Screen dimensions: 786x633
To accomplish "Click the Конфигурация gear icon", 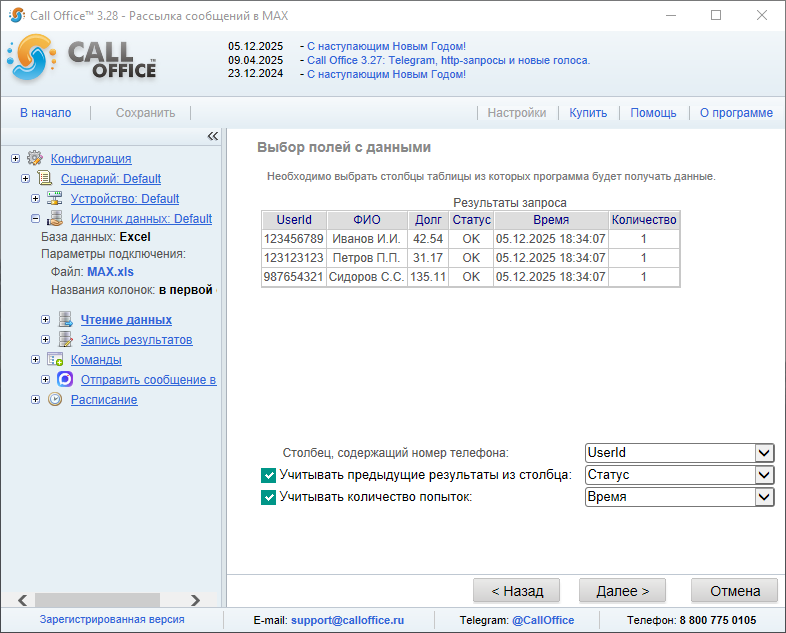I will pyautogui.click(x=35, y=158).
